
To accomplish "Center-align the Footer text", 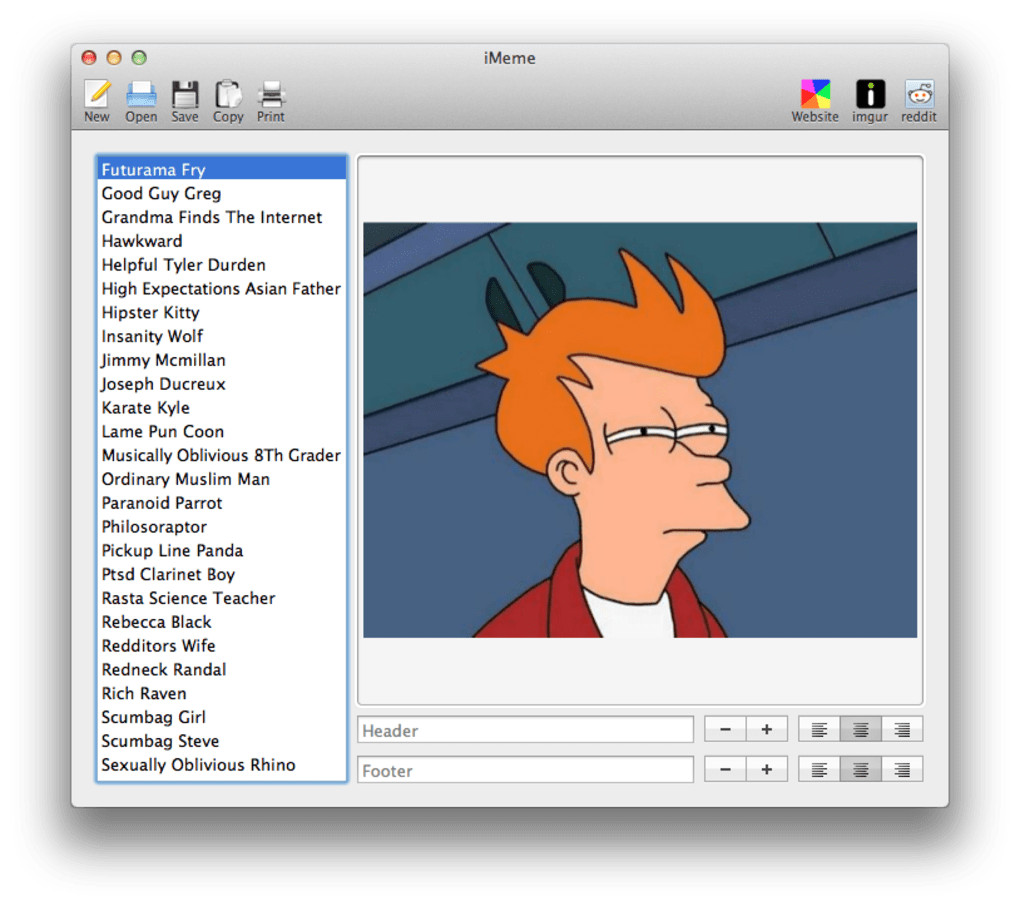I will (861, 769).
